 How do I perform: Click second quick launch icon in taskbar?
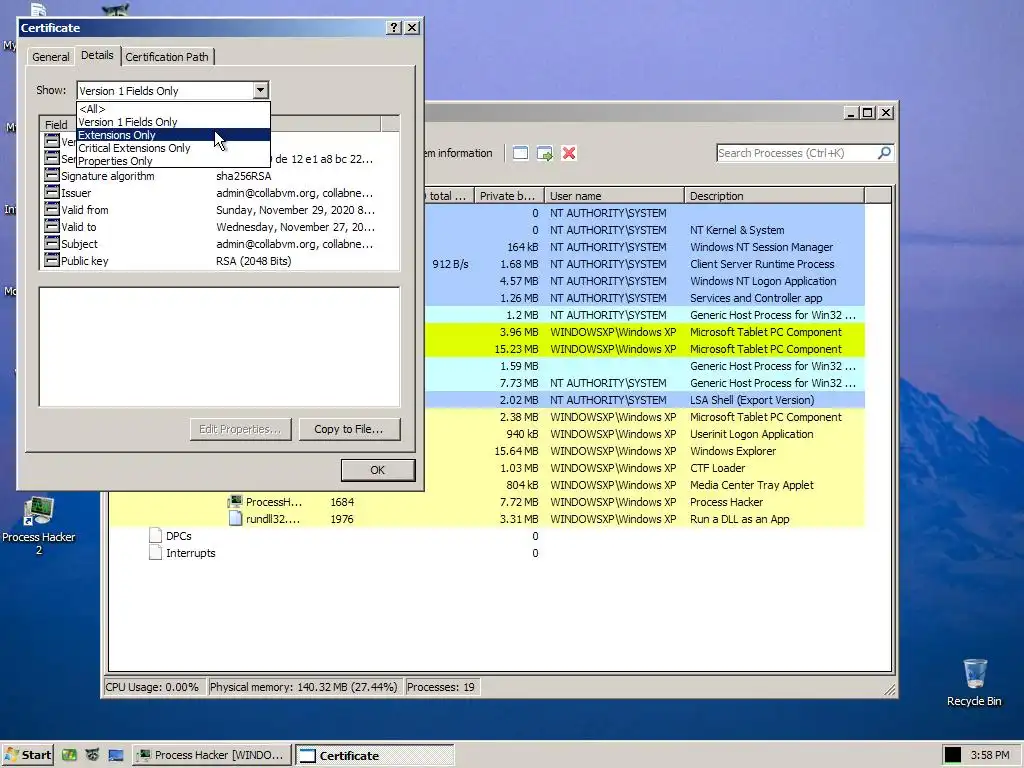92,755
